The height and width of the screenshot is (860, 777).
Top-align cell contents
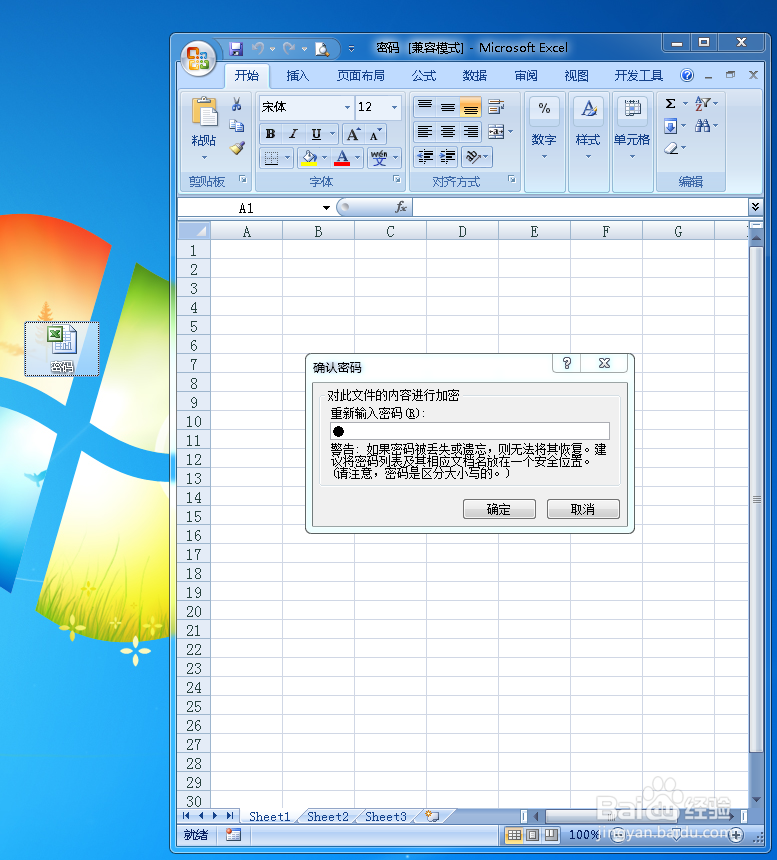pos(425,106)
